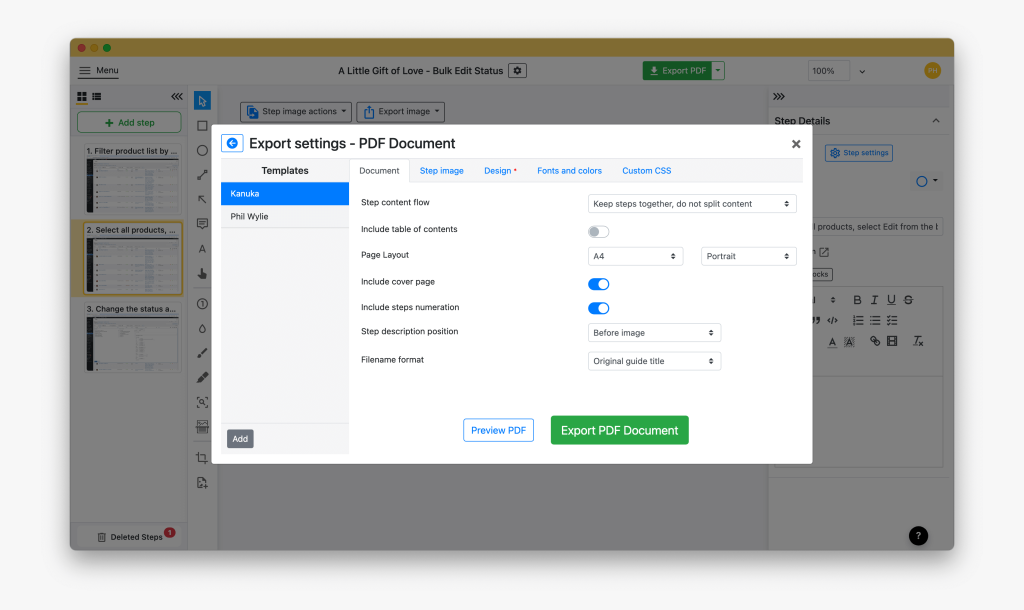
Task: Select the arrow annotation tool
Action: pos(202,199)
